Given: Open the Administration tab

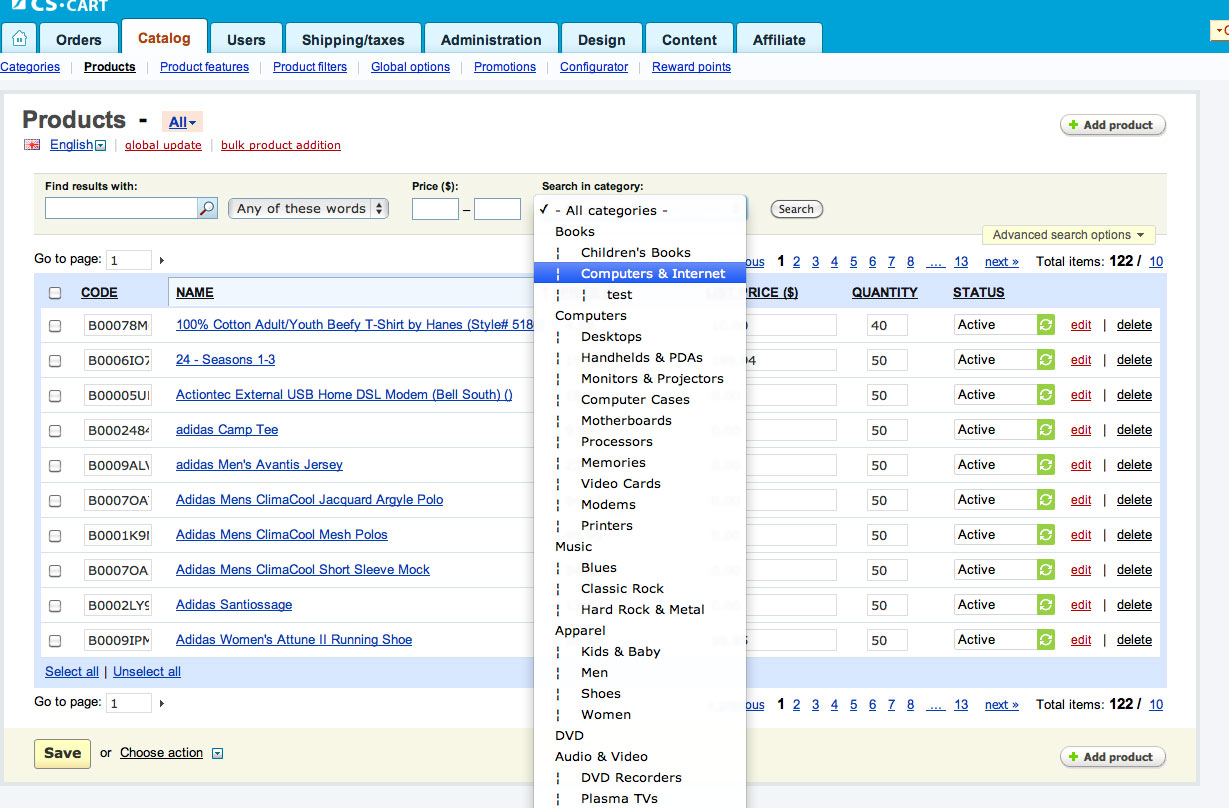Looking at the screenshot, I should click(491, 39).
